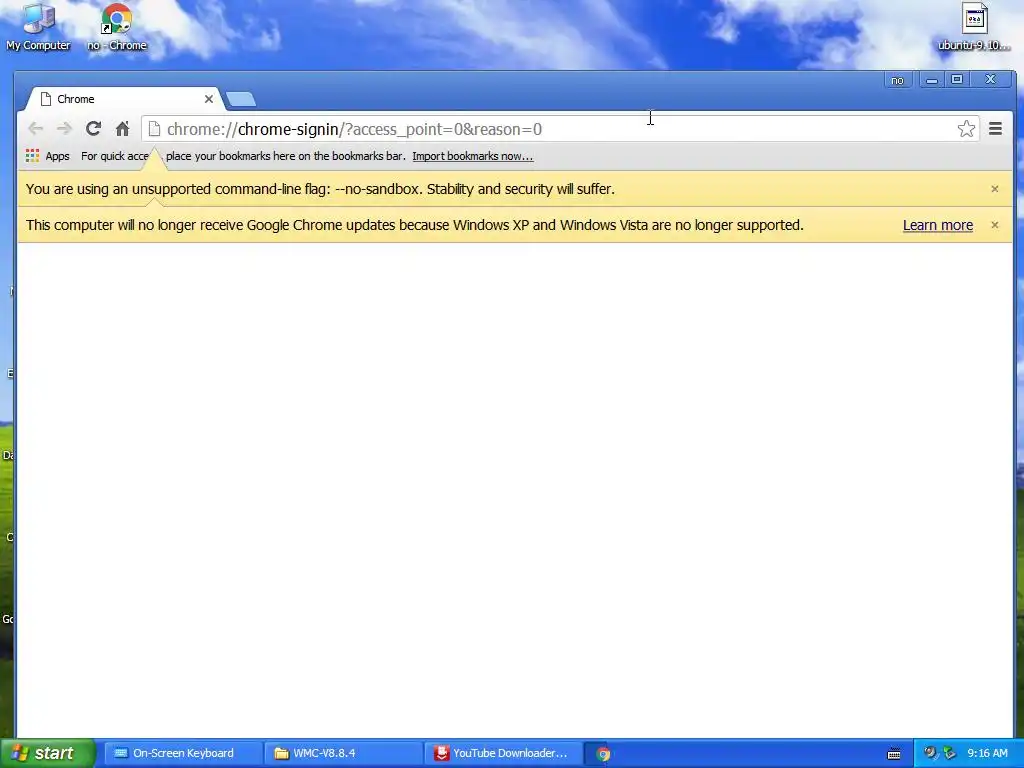Screen dimensions: 1024x768
Task: Go to the Chrome home page
Action: [122, 129]
